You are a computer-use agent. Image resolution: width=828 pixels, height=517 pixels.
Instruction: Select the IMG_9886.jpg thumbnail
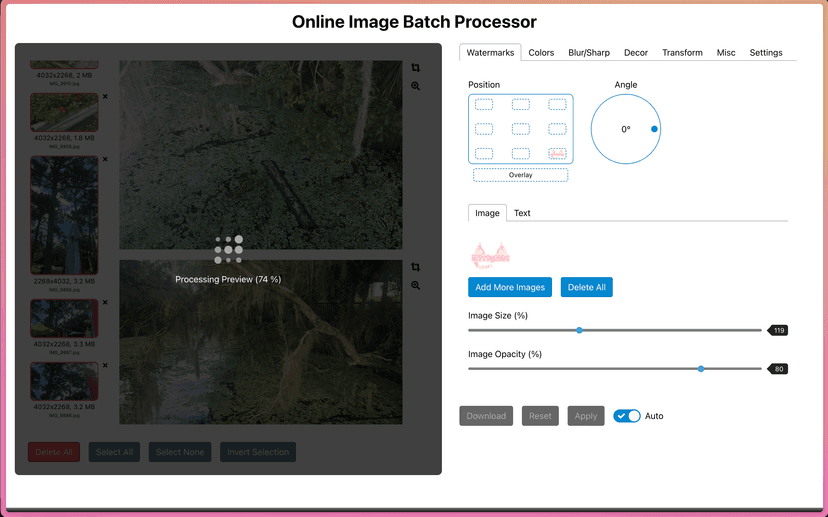click(64, 381)
